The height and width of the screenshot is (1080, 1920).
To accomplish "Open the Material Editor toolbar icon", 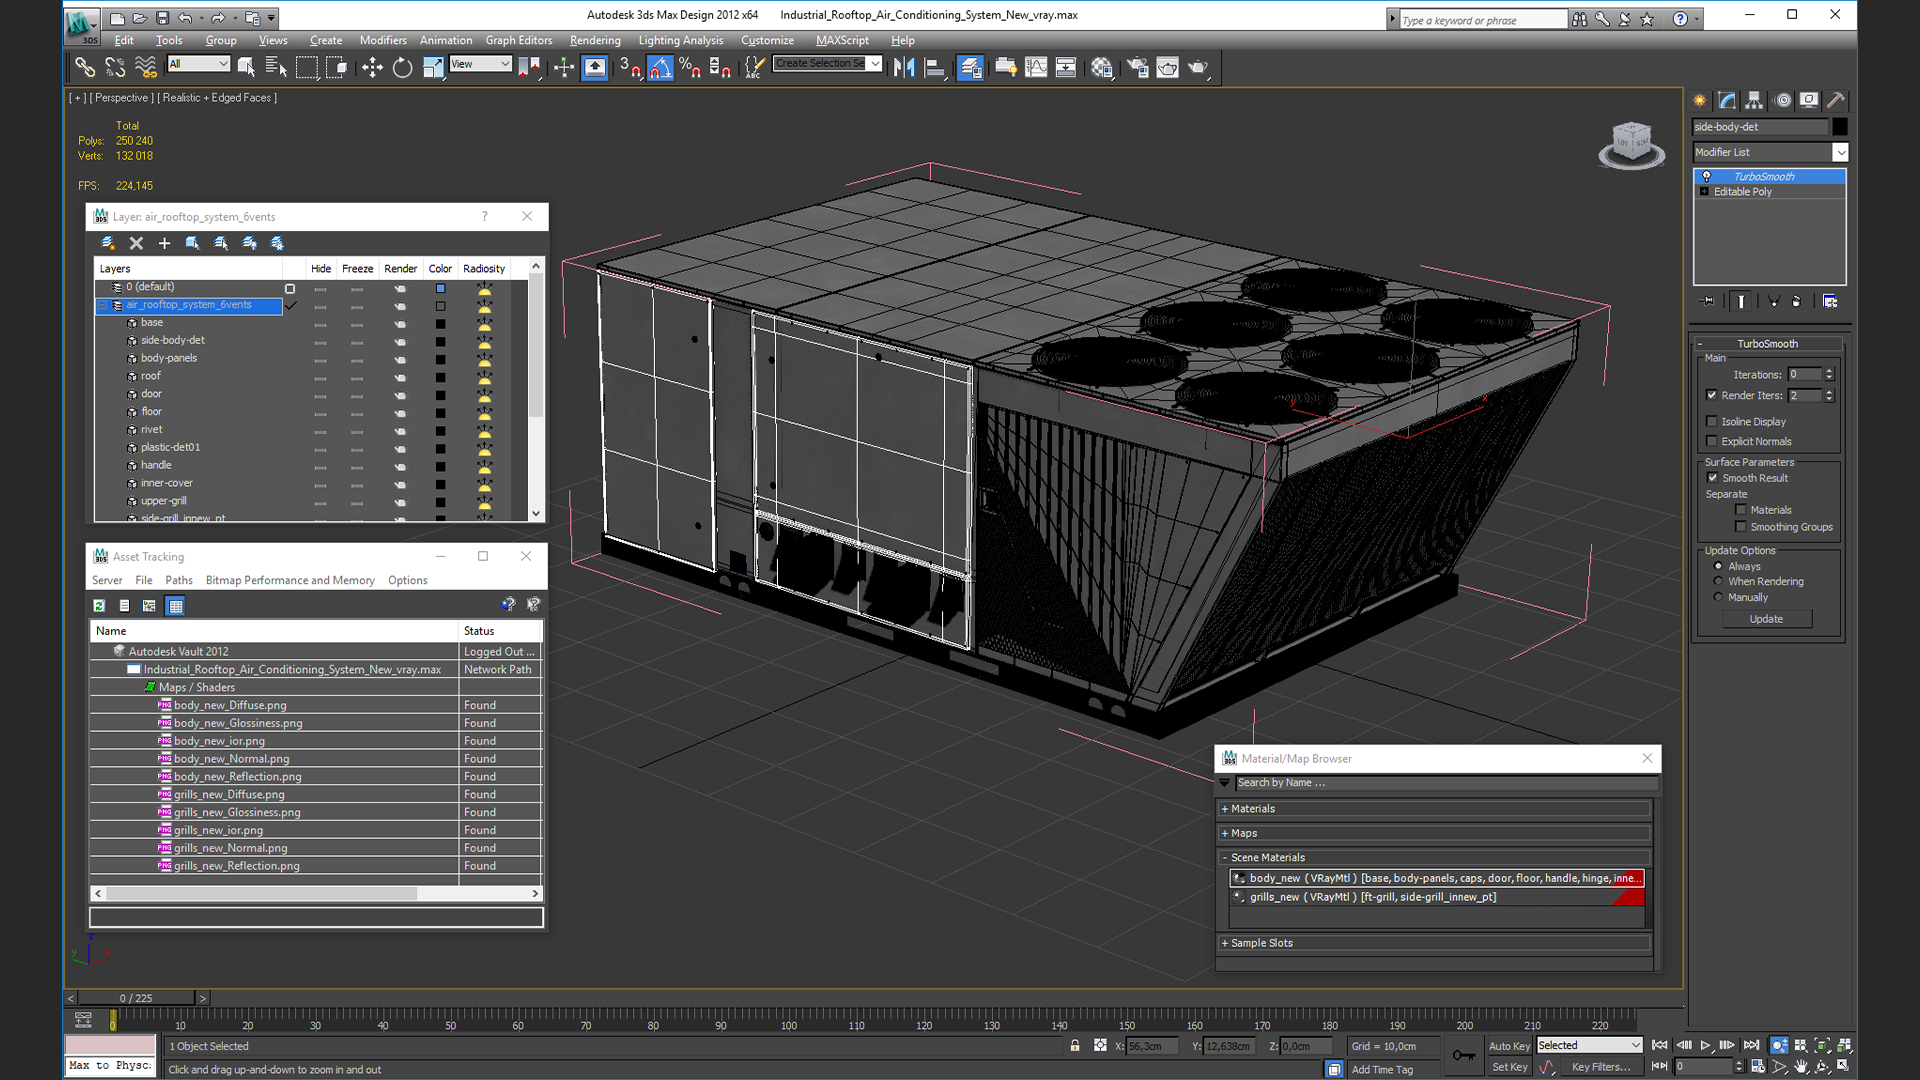I will click(1102, 67).
